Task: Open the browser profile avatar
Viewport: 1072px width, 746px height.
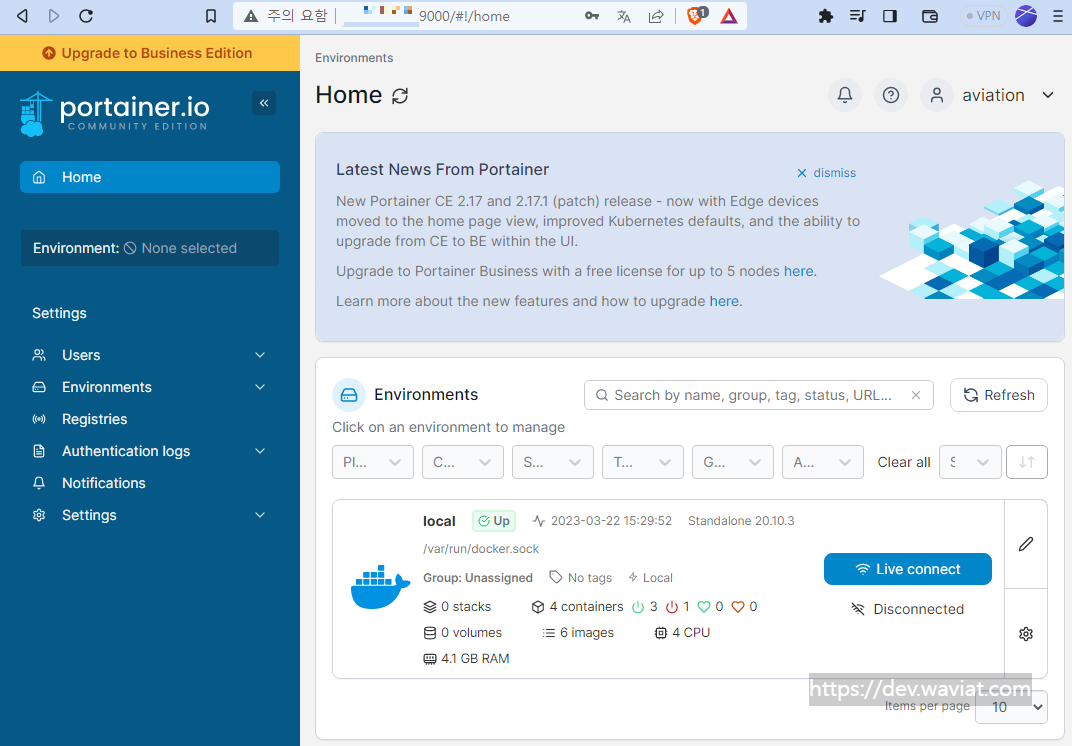Action: tap(1026, 16)
